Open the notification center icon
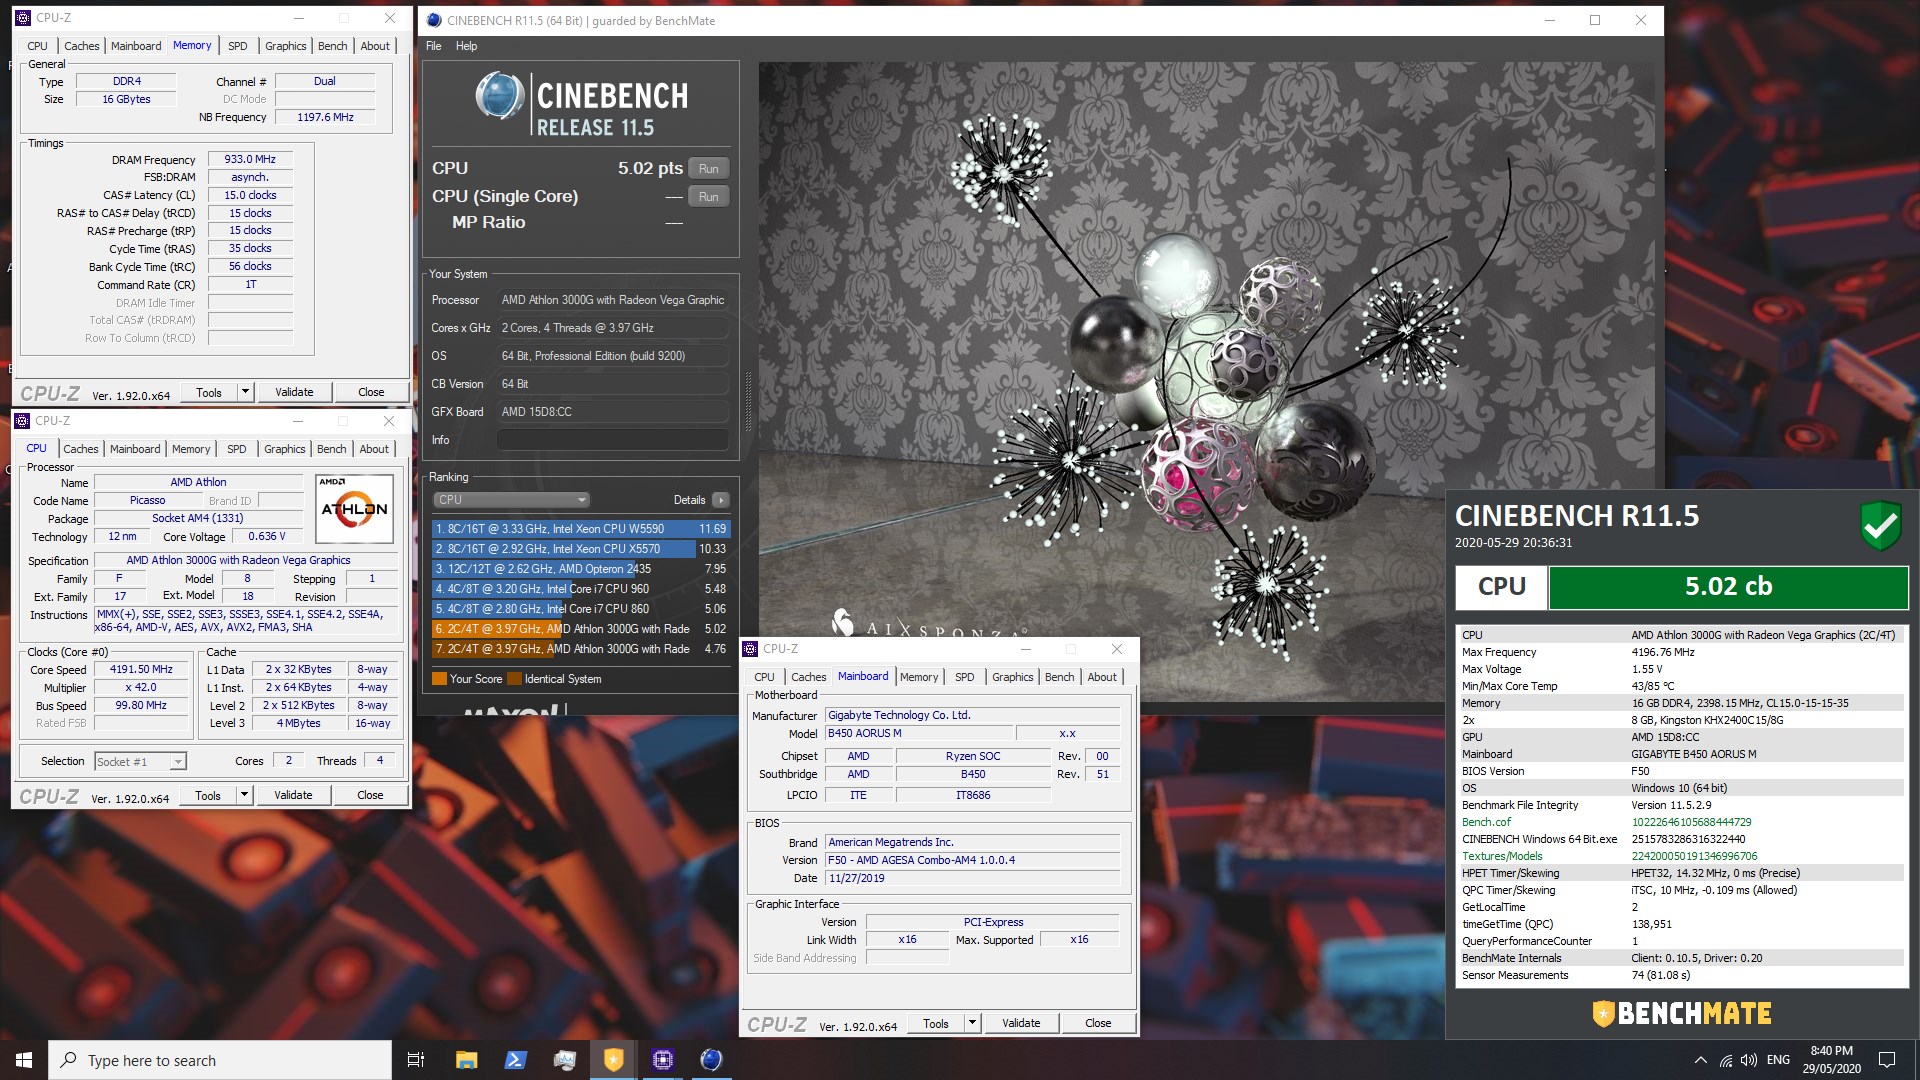 1887,1060
